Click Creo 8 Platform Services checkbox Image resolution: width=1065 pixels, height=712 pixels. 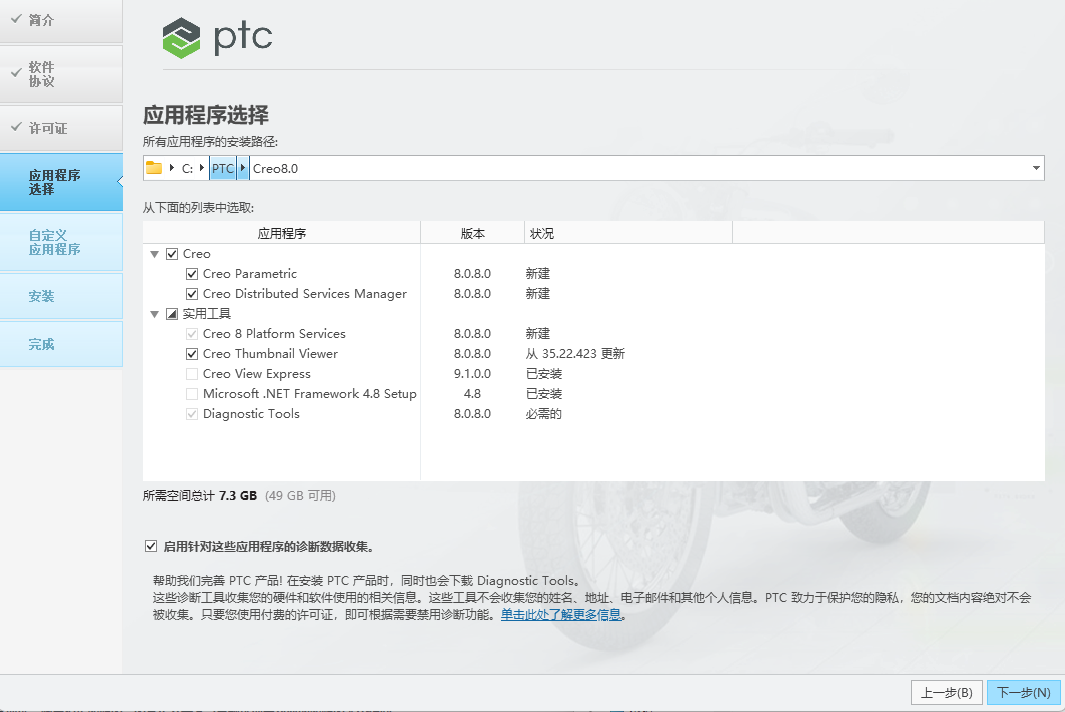tap(192, 334)
